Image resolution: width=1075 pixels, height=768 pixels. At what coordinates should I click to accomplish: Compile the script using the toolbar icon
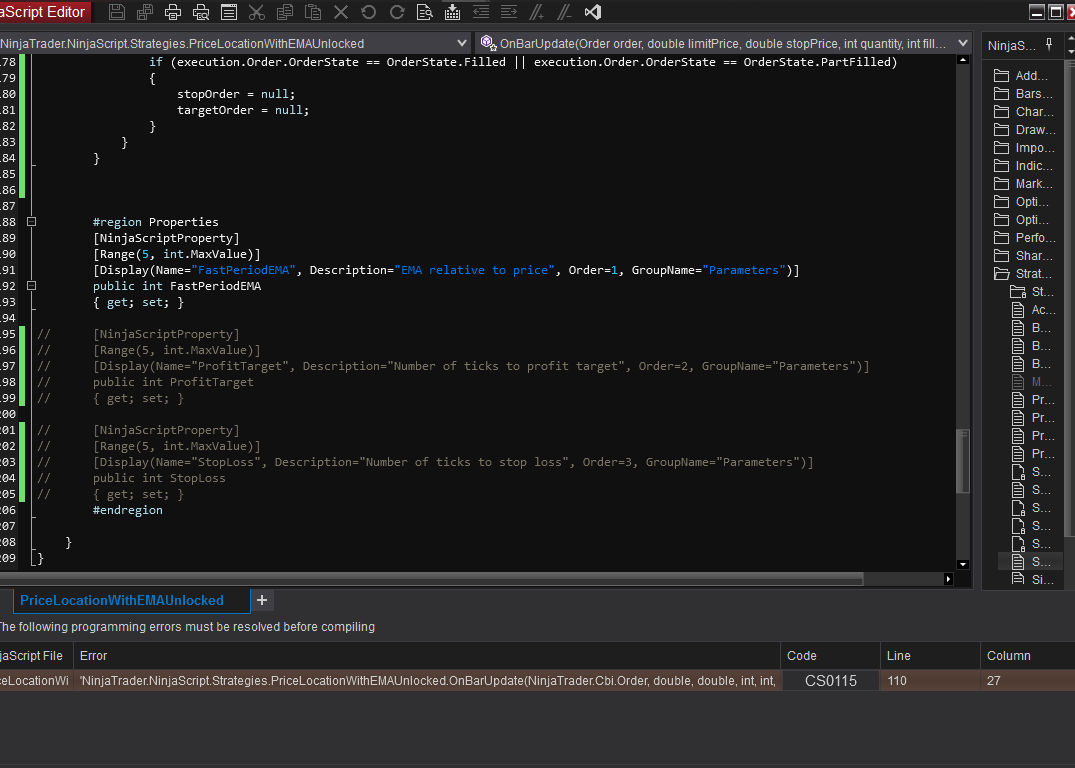tap(452, 13)
